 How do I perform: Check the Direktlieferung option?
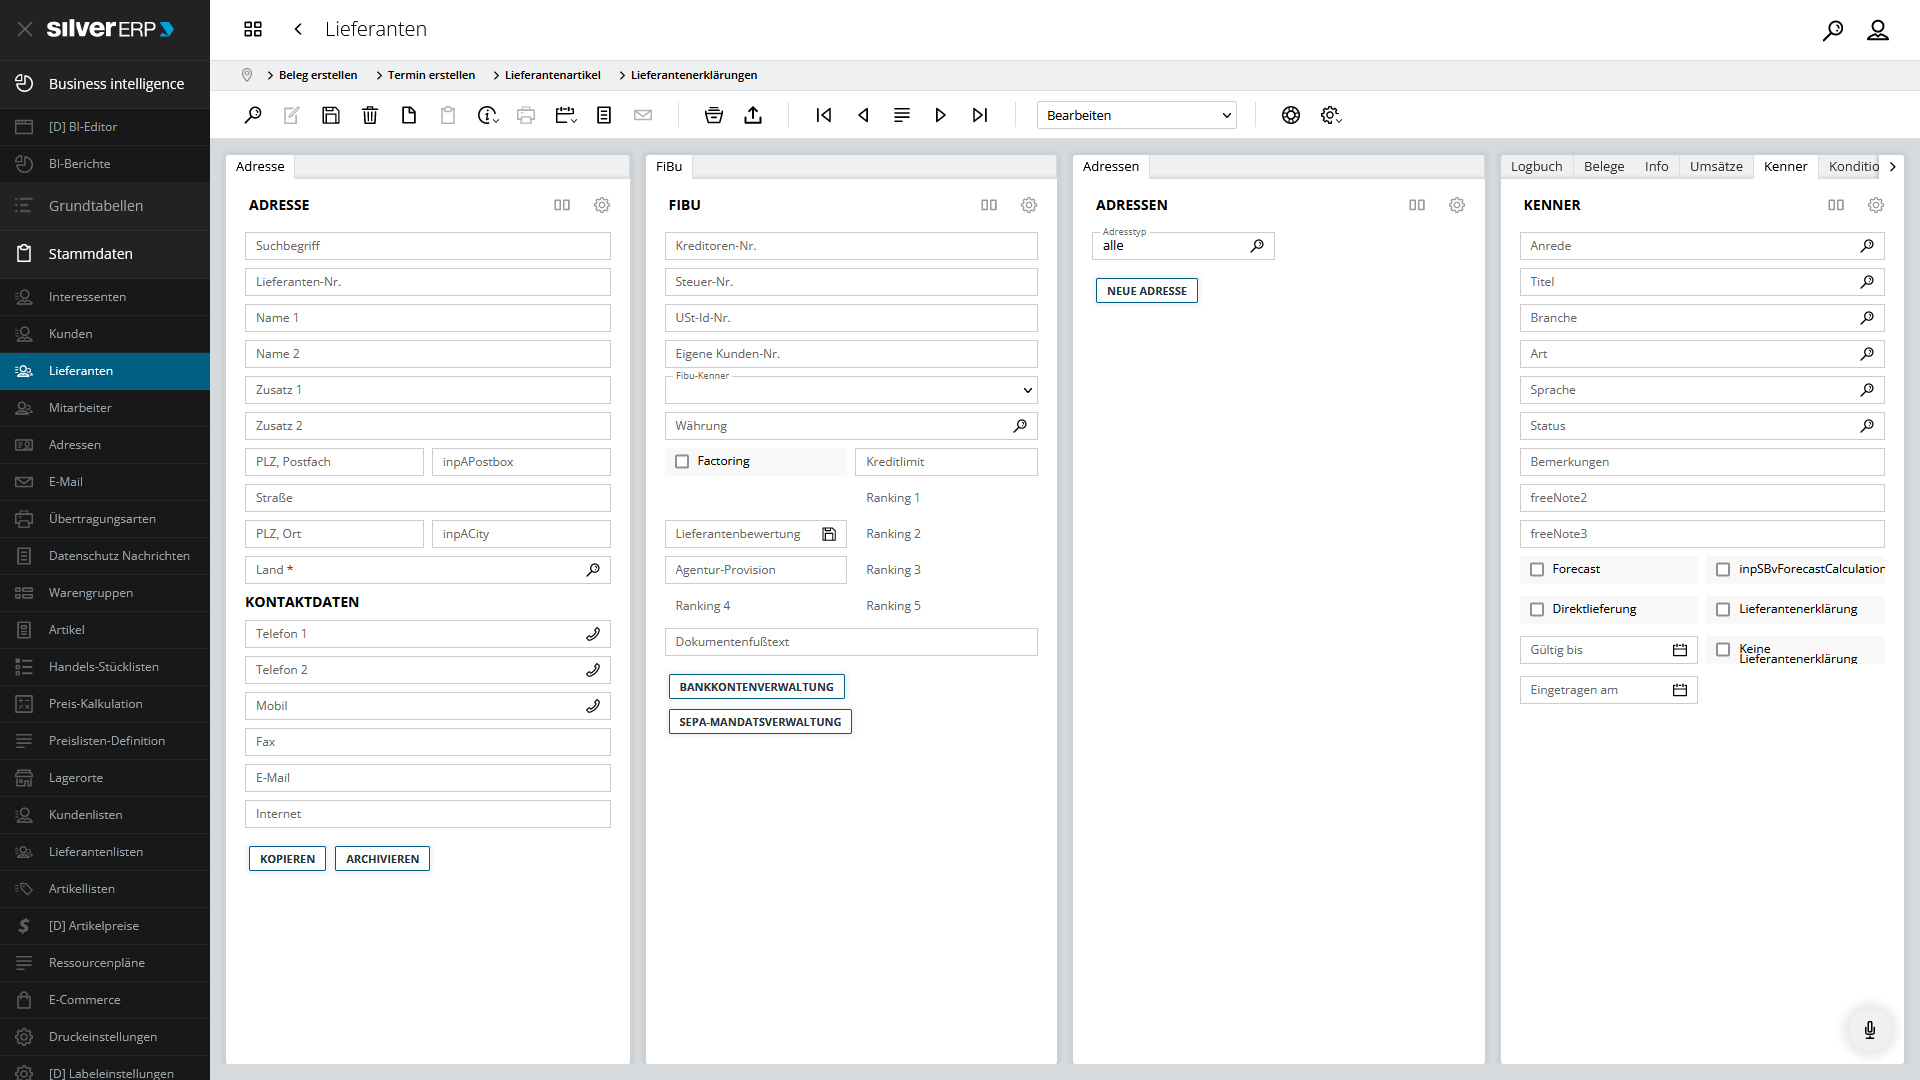tap(1537, 609)
